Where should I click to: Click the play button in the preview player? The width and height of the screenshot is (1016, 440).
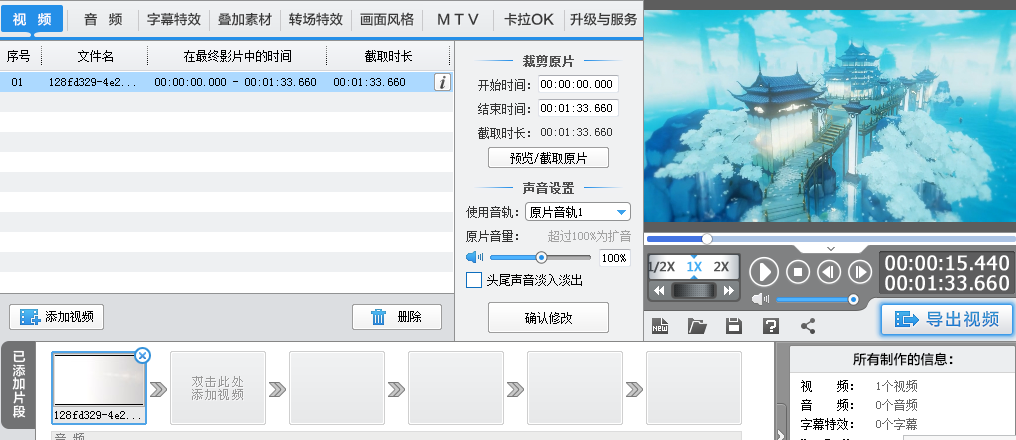click(764, 272)
